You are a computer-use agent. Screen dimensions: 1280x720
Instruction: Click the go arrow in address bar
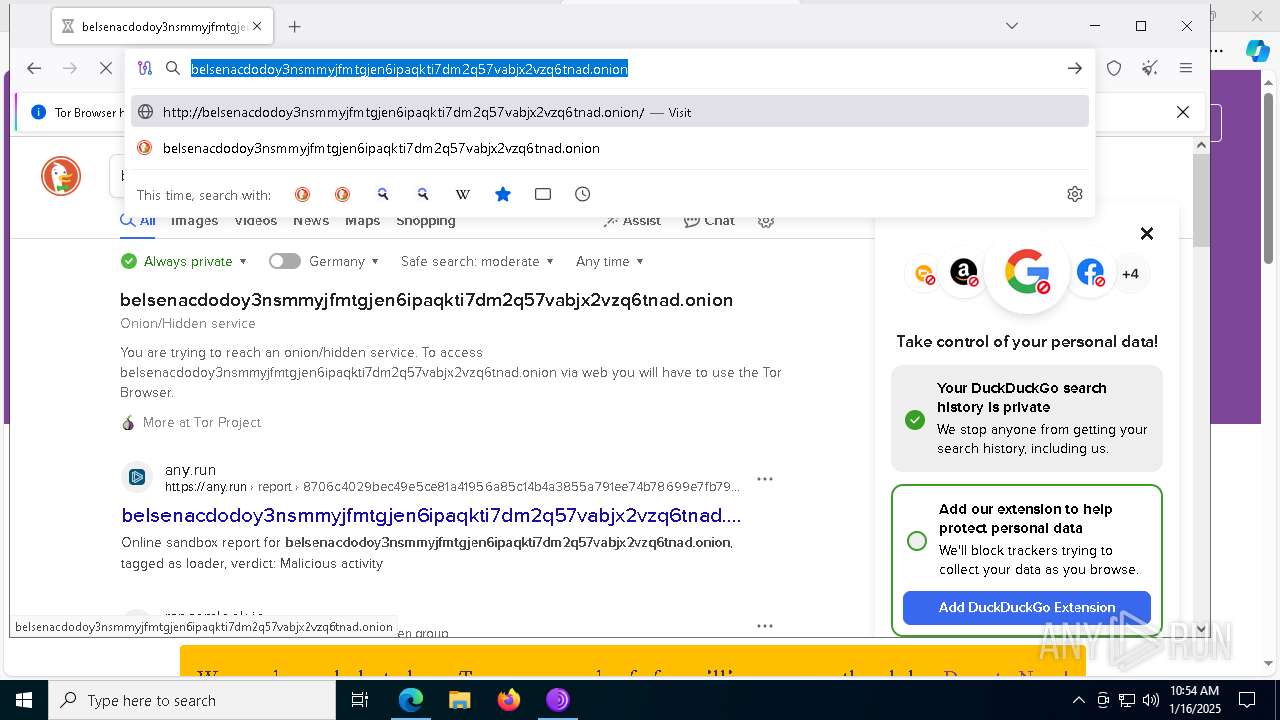tap(1075, 68)
